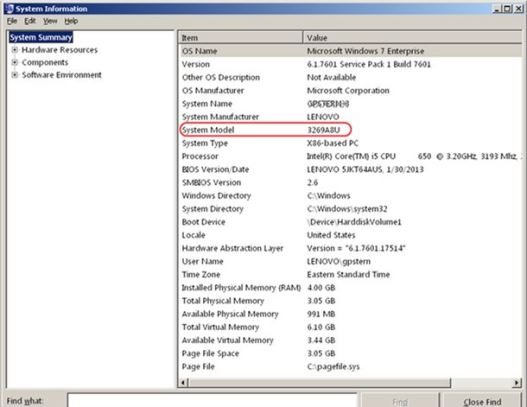
Task: Select the Hardware Resources tree item
Action: 59,50
